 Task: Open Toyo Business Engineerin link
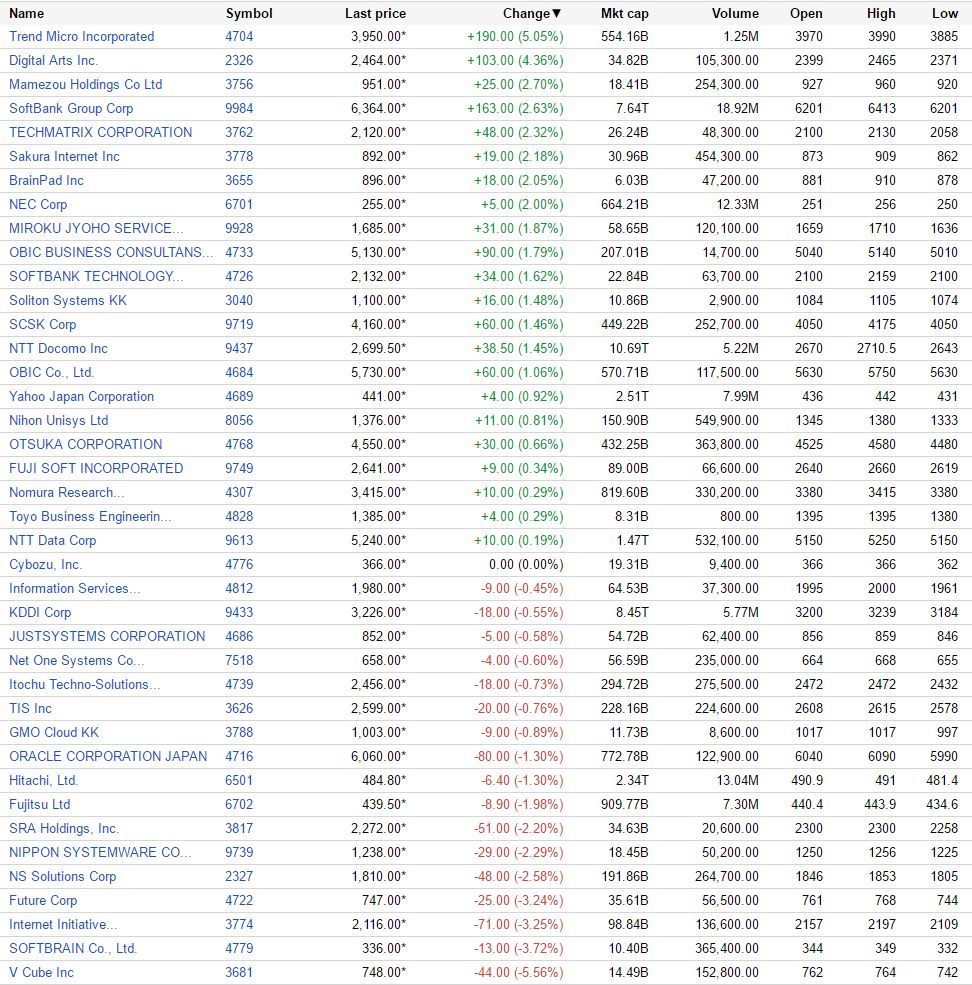pyautogui.click(x=90, y=516)
